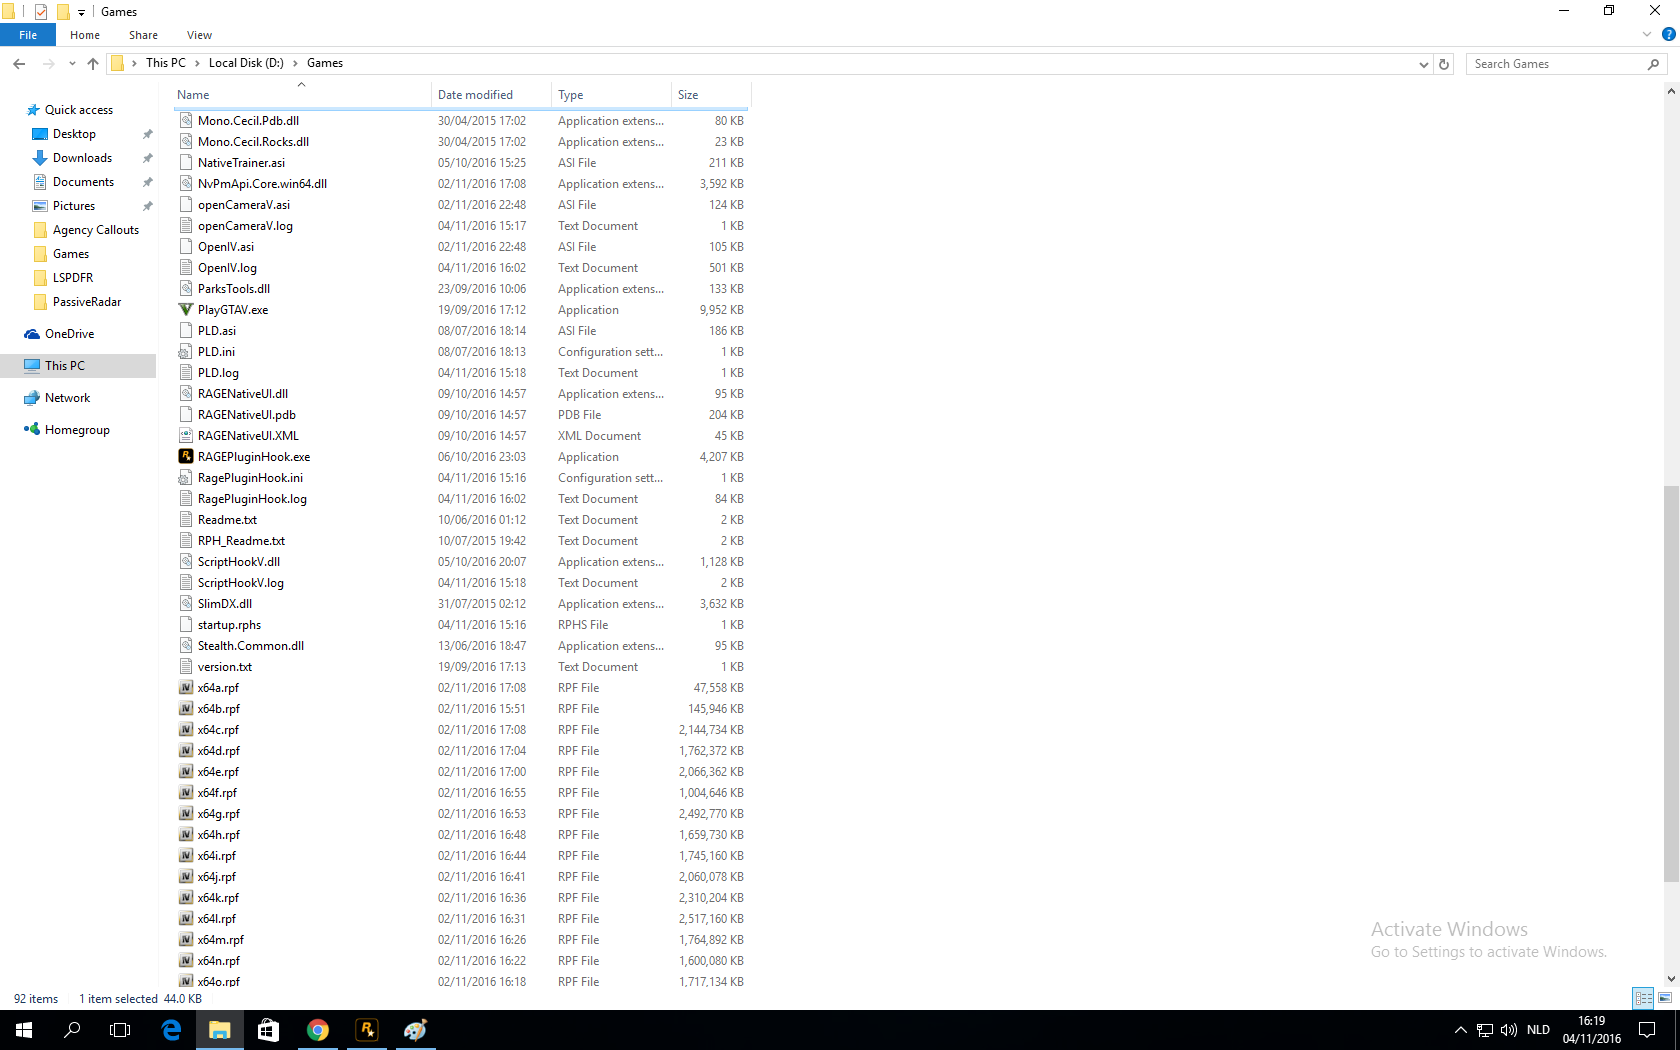Open the root breadcrumb chevron before This PC
Screen dimensions: 1680x1050
[x=134, y=63]
